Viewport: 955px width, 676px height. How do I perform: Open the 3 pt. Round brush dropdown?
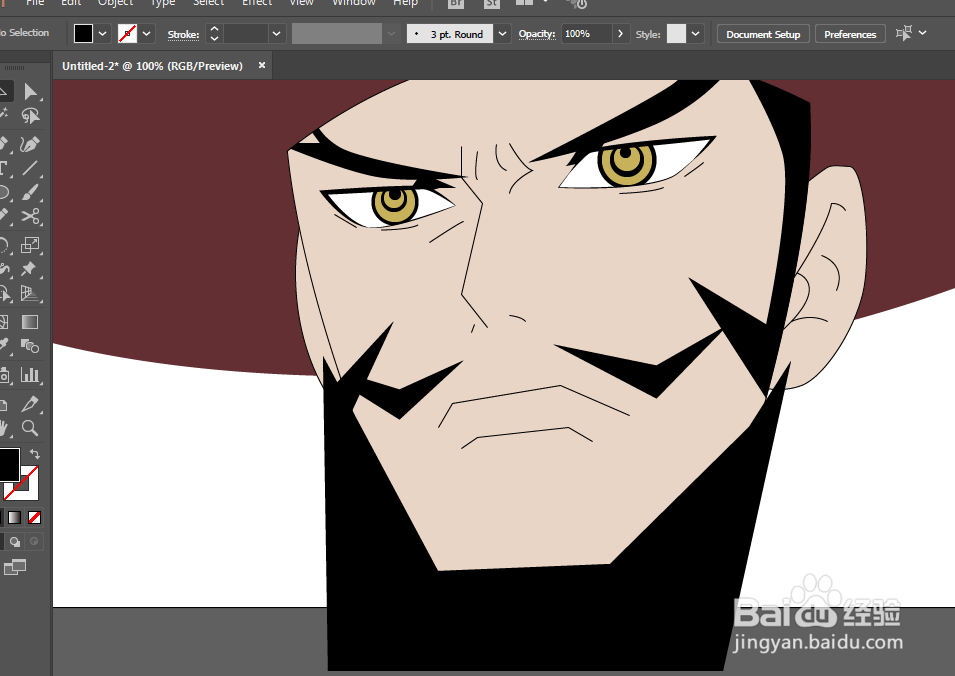(502, 33)
